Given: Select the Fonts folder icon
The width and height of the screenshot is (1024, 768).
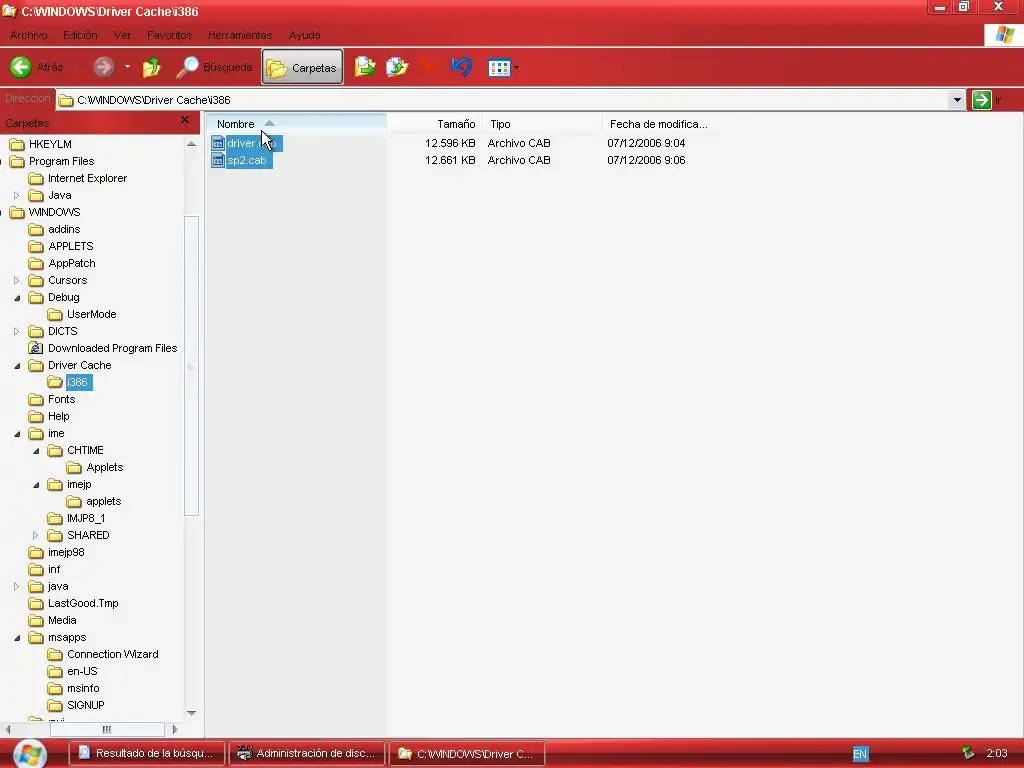Looking at the screenshot, I should [x=36, y=399].
